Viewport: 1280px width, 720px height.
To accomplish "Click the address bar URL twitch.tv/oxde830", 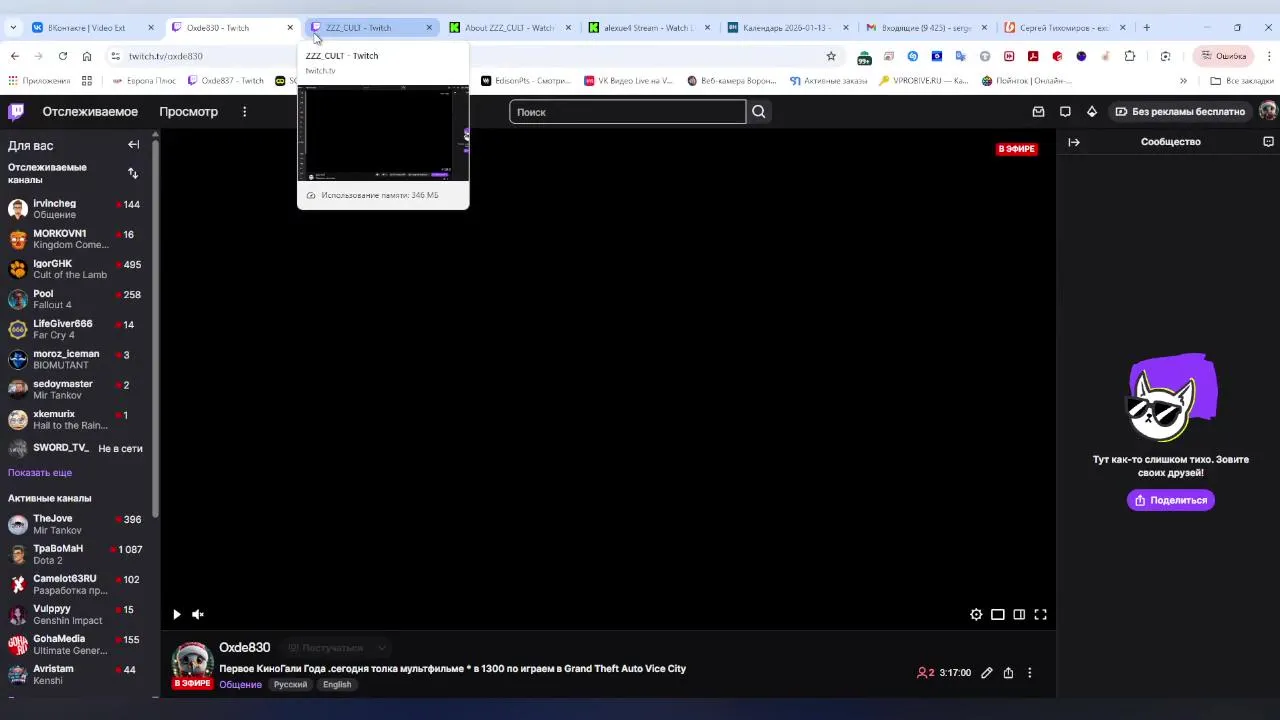I will pyautogui.click(x=166, y=57).
